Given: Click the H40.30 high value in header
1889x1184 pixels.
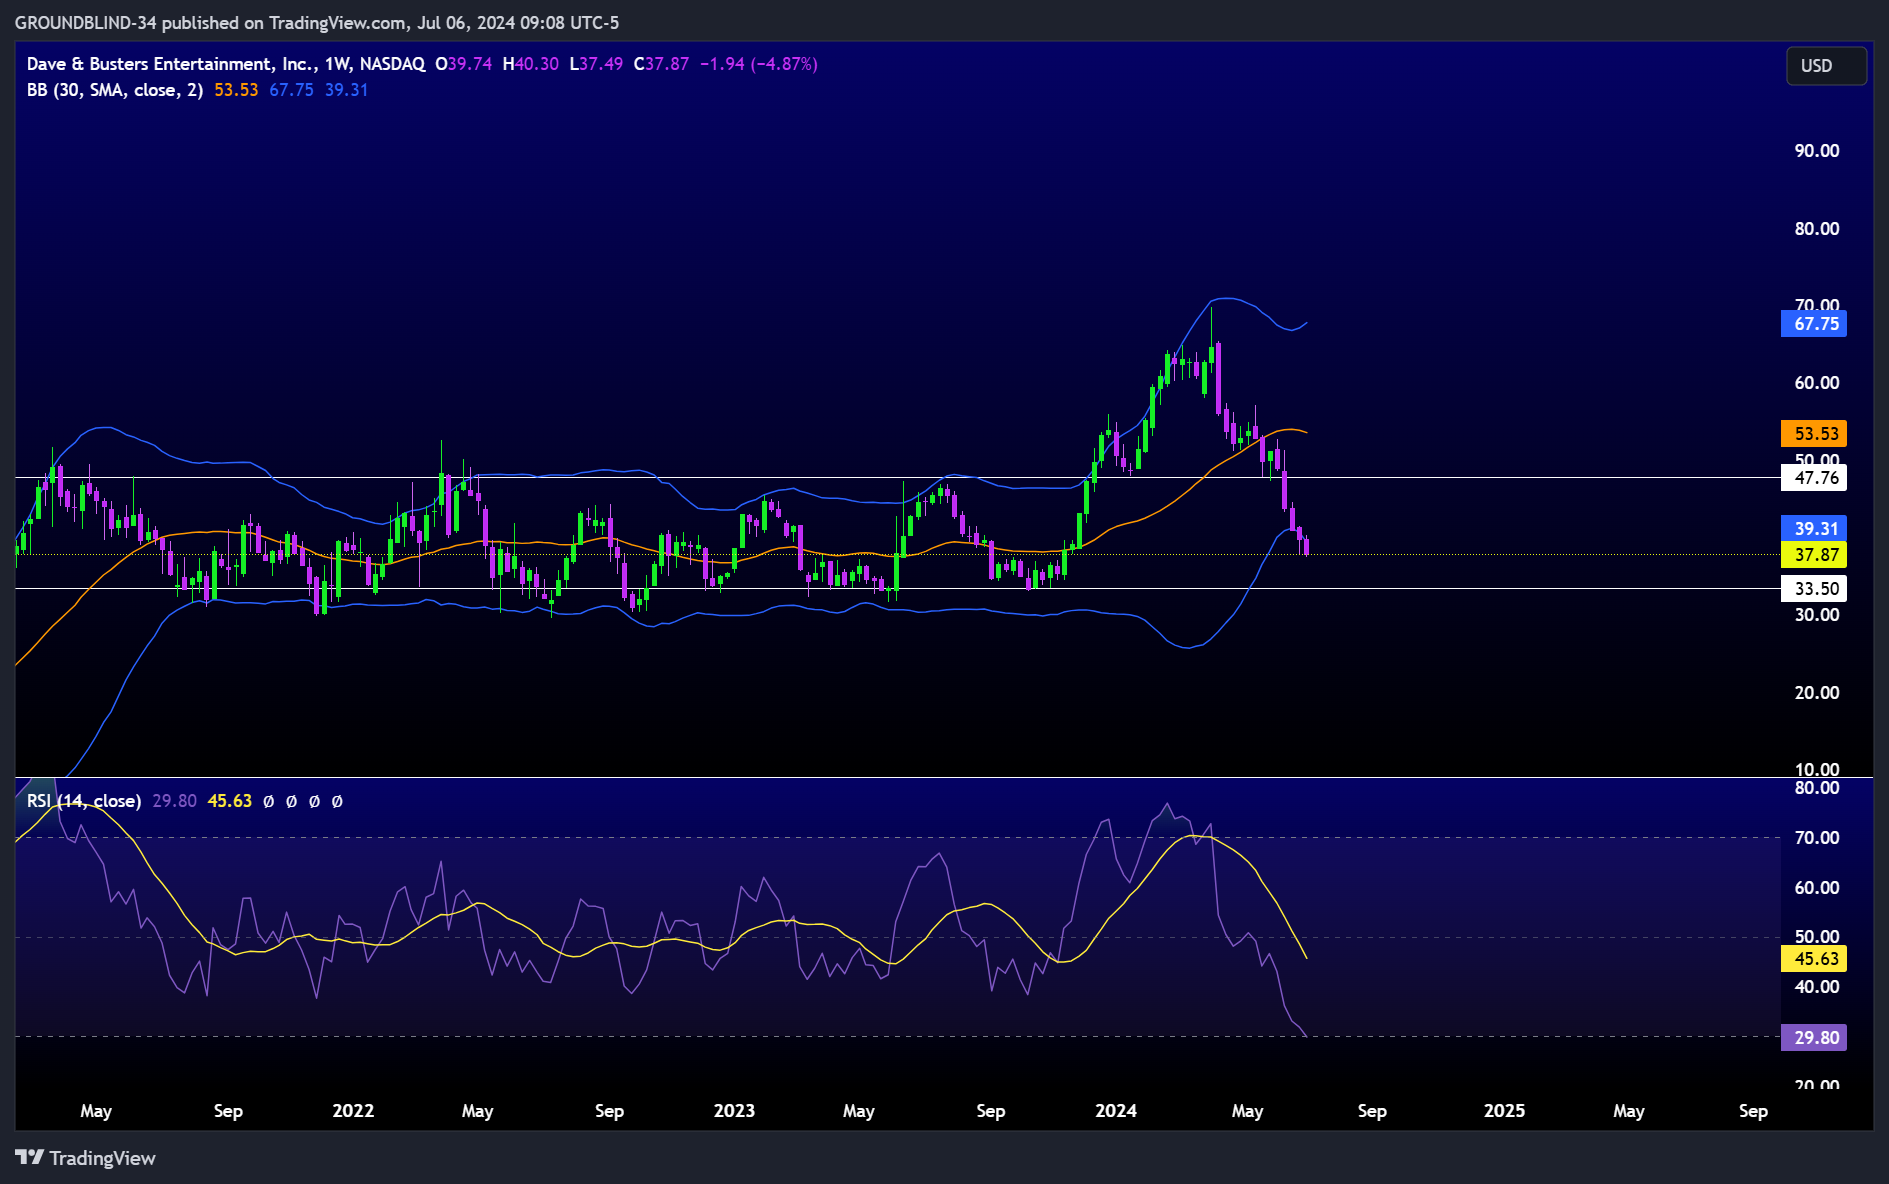Looking at the screenshot, I should point(530,64).
